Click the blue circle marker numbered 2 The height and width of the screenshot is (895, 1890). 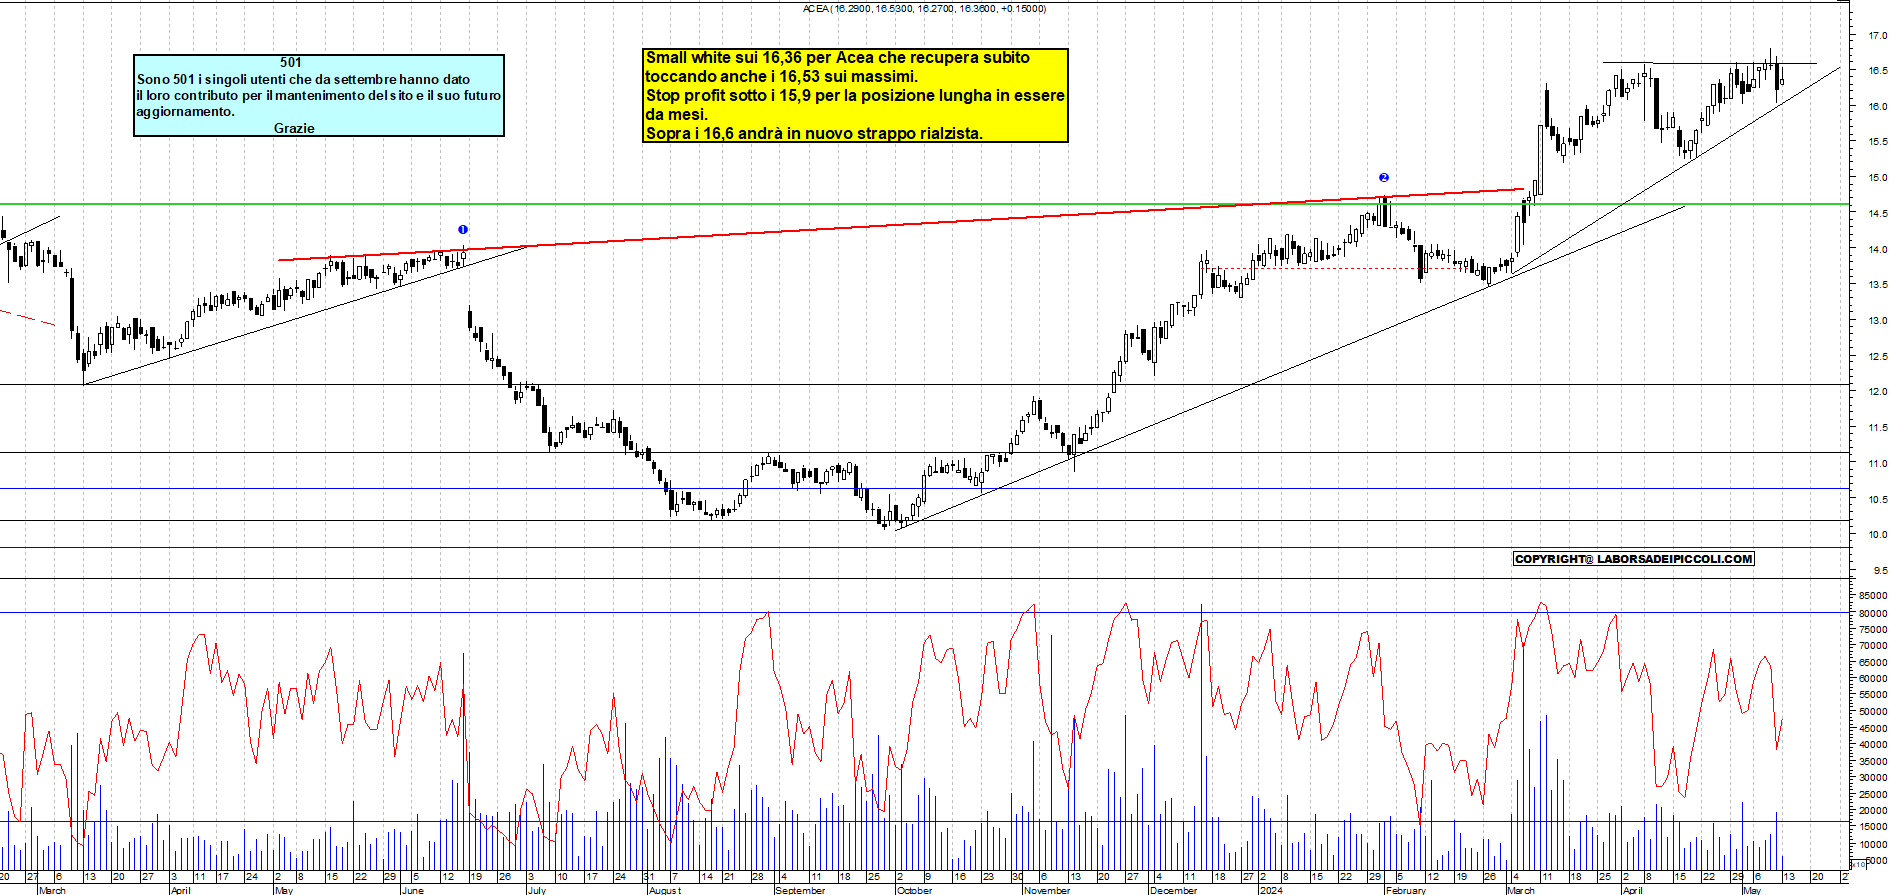click(x=1384, y=177)
